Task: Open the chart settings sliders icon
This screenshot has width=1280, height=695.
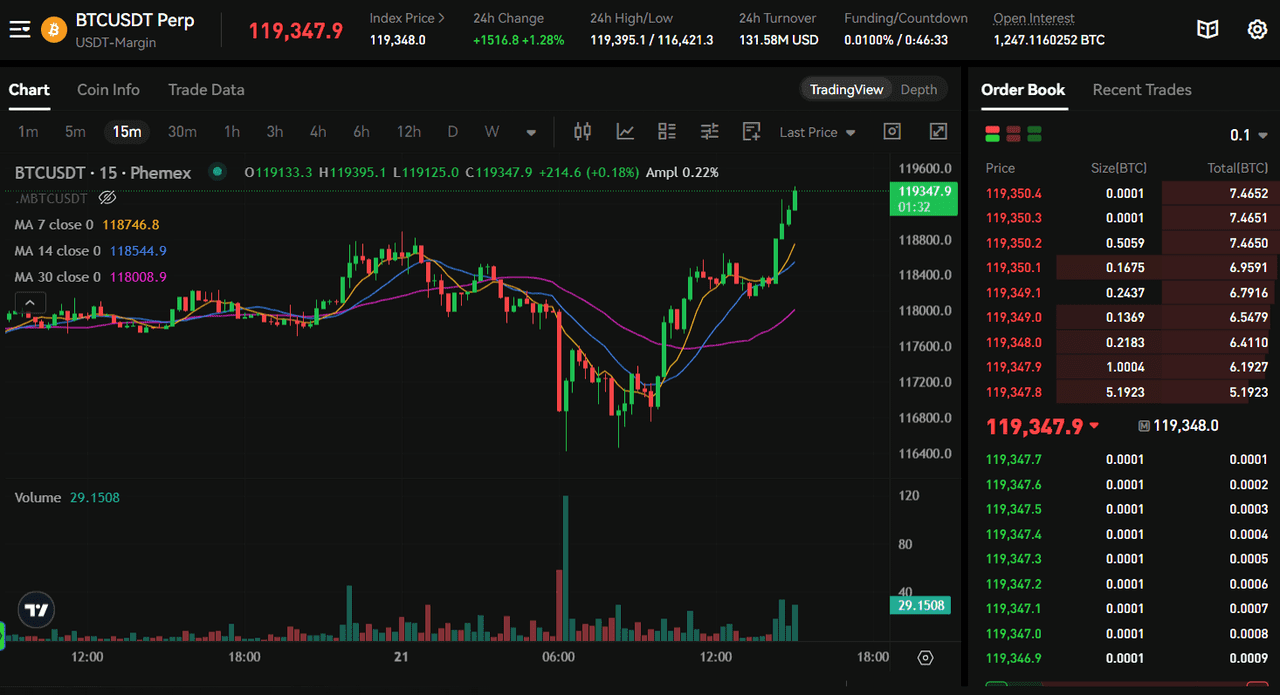Action: (709, 131)
